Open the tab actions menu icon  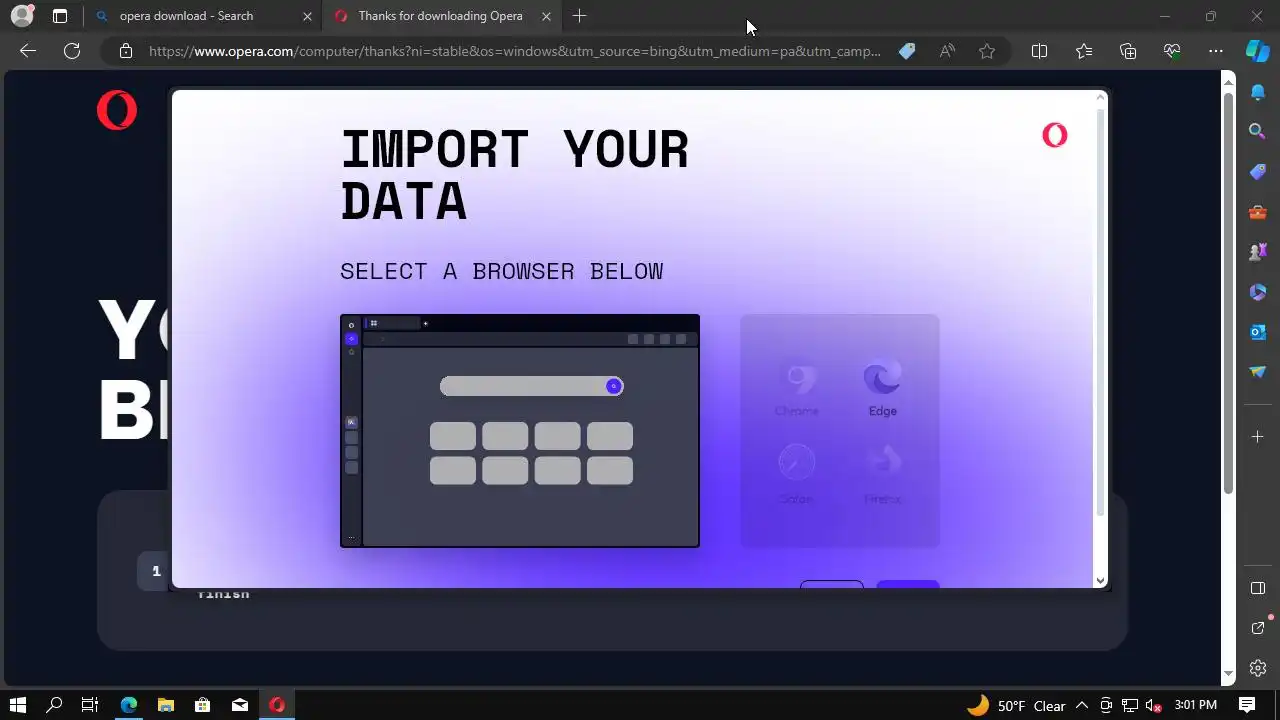point(60,16)
